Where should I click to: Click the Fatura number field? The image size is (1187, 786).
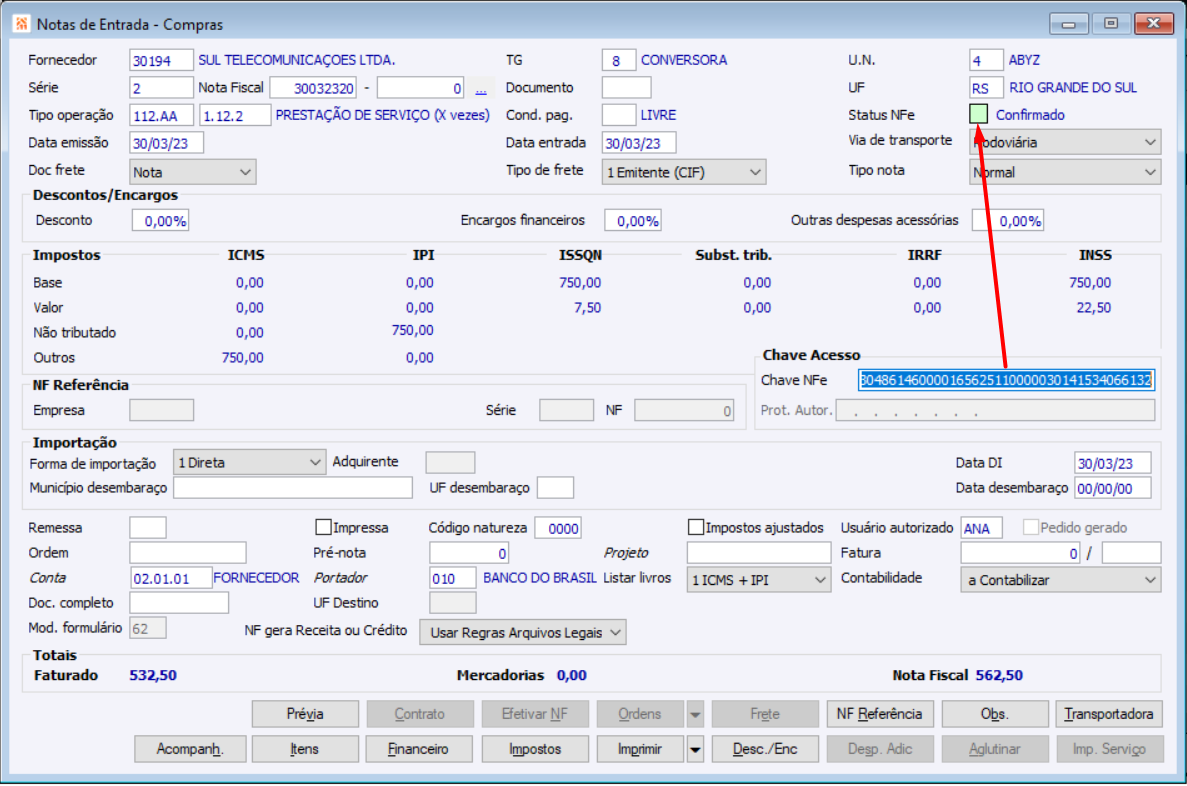(x=1020, y=553)
